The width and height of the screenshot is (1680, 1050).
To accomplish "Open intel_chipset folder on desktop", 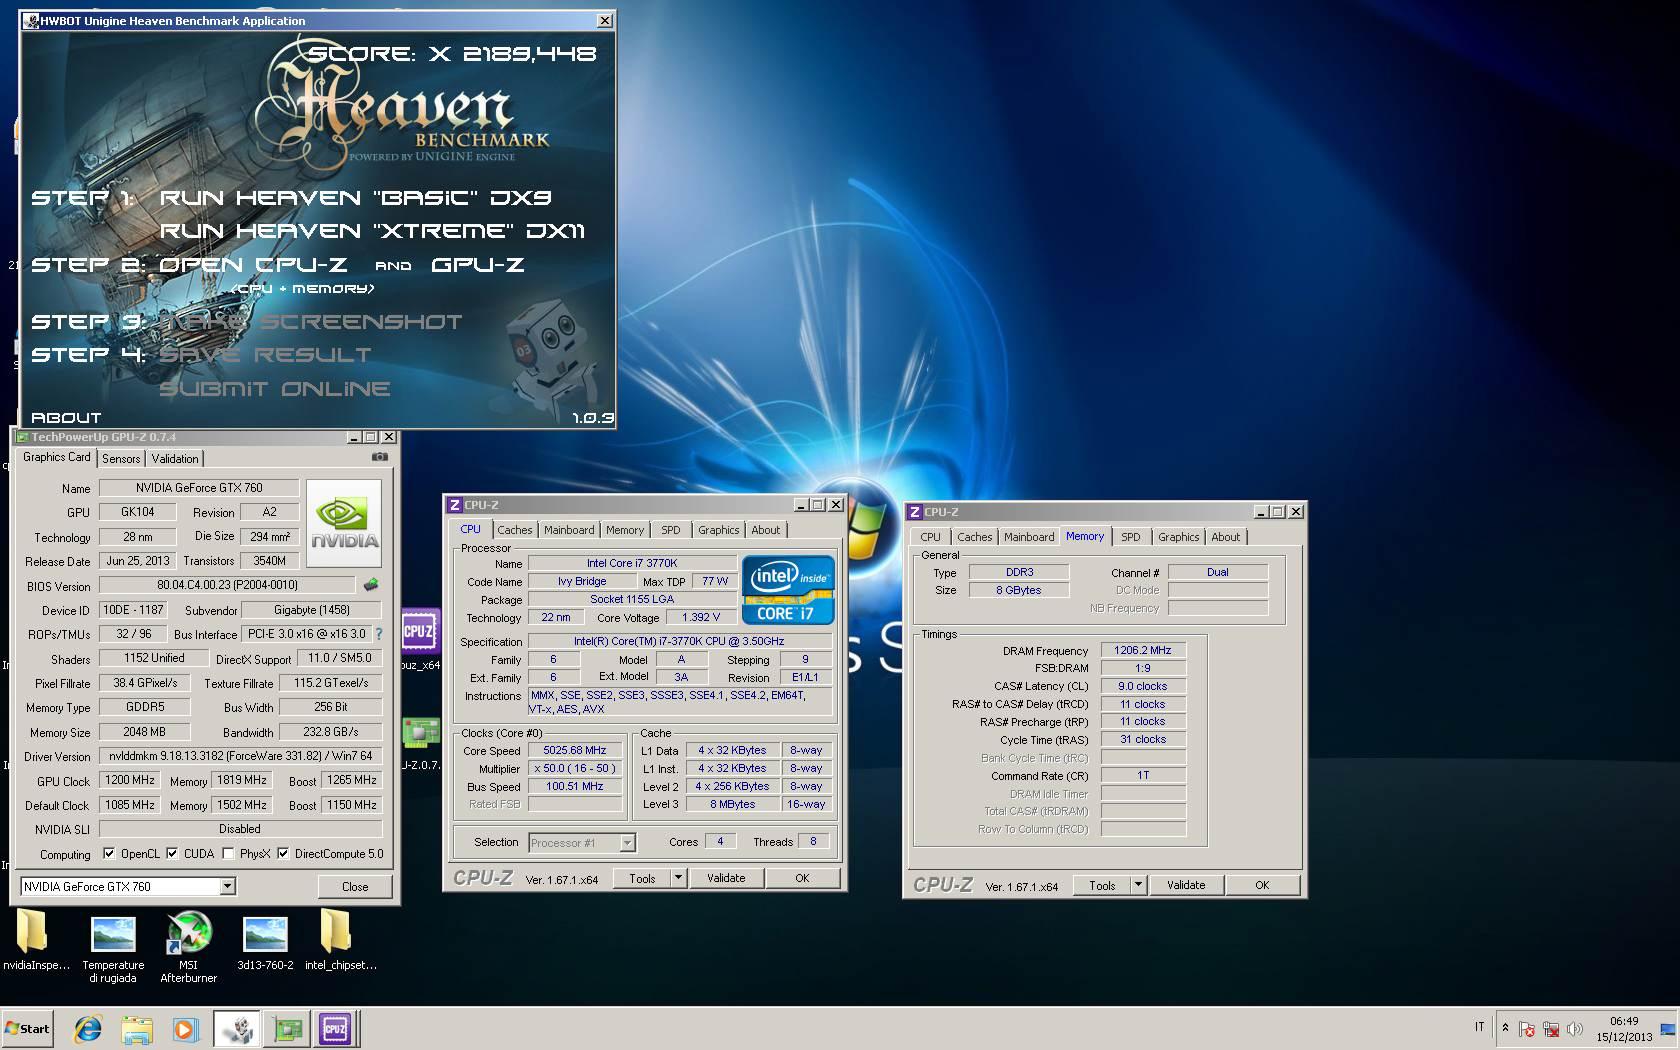I will pyautogui.click(x=340, y=942).
